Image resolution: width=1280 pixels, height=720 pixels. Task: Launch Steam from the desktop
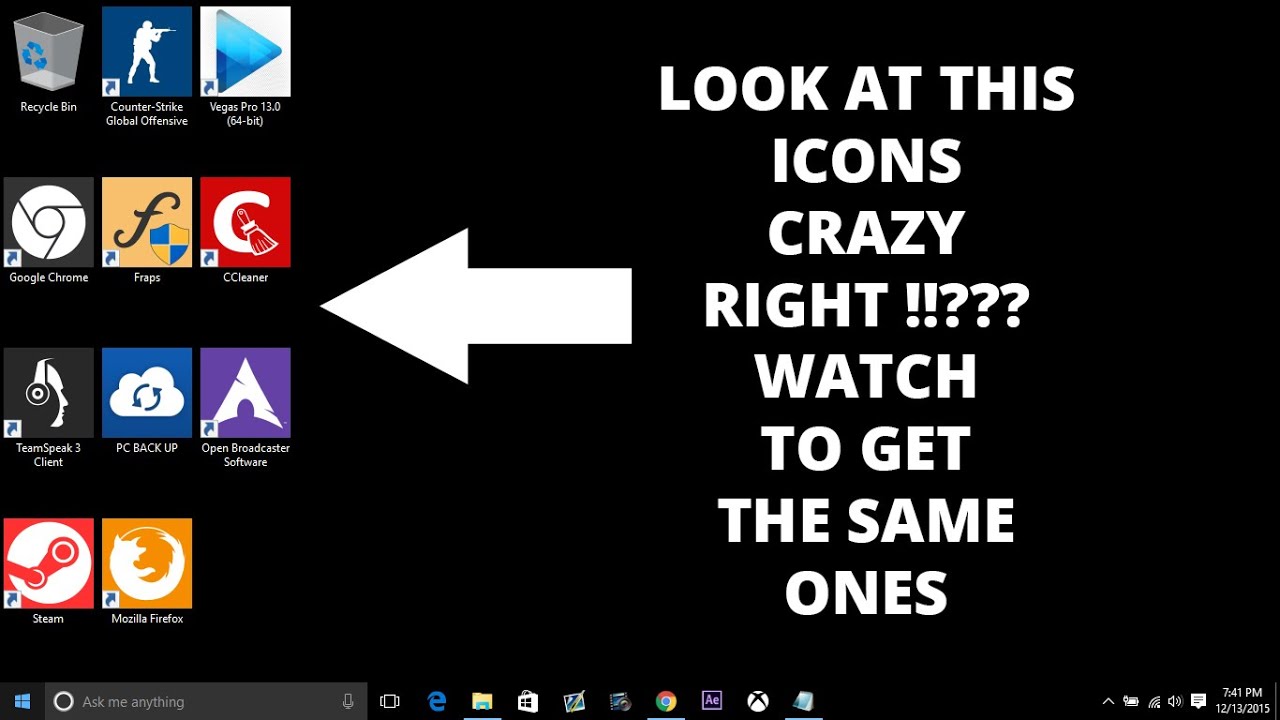pyautogui.click(x=48, y=563)
